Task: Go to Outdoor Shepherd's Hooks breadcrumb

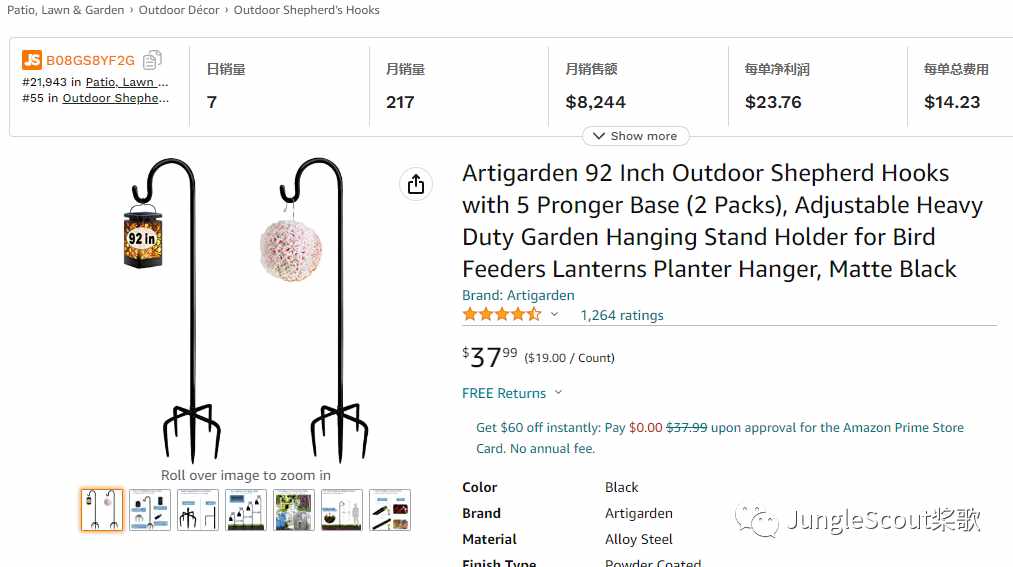Action: click(x=307, y=10)
